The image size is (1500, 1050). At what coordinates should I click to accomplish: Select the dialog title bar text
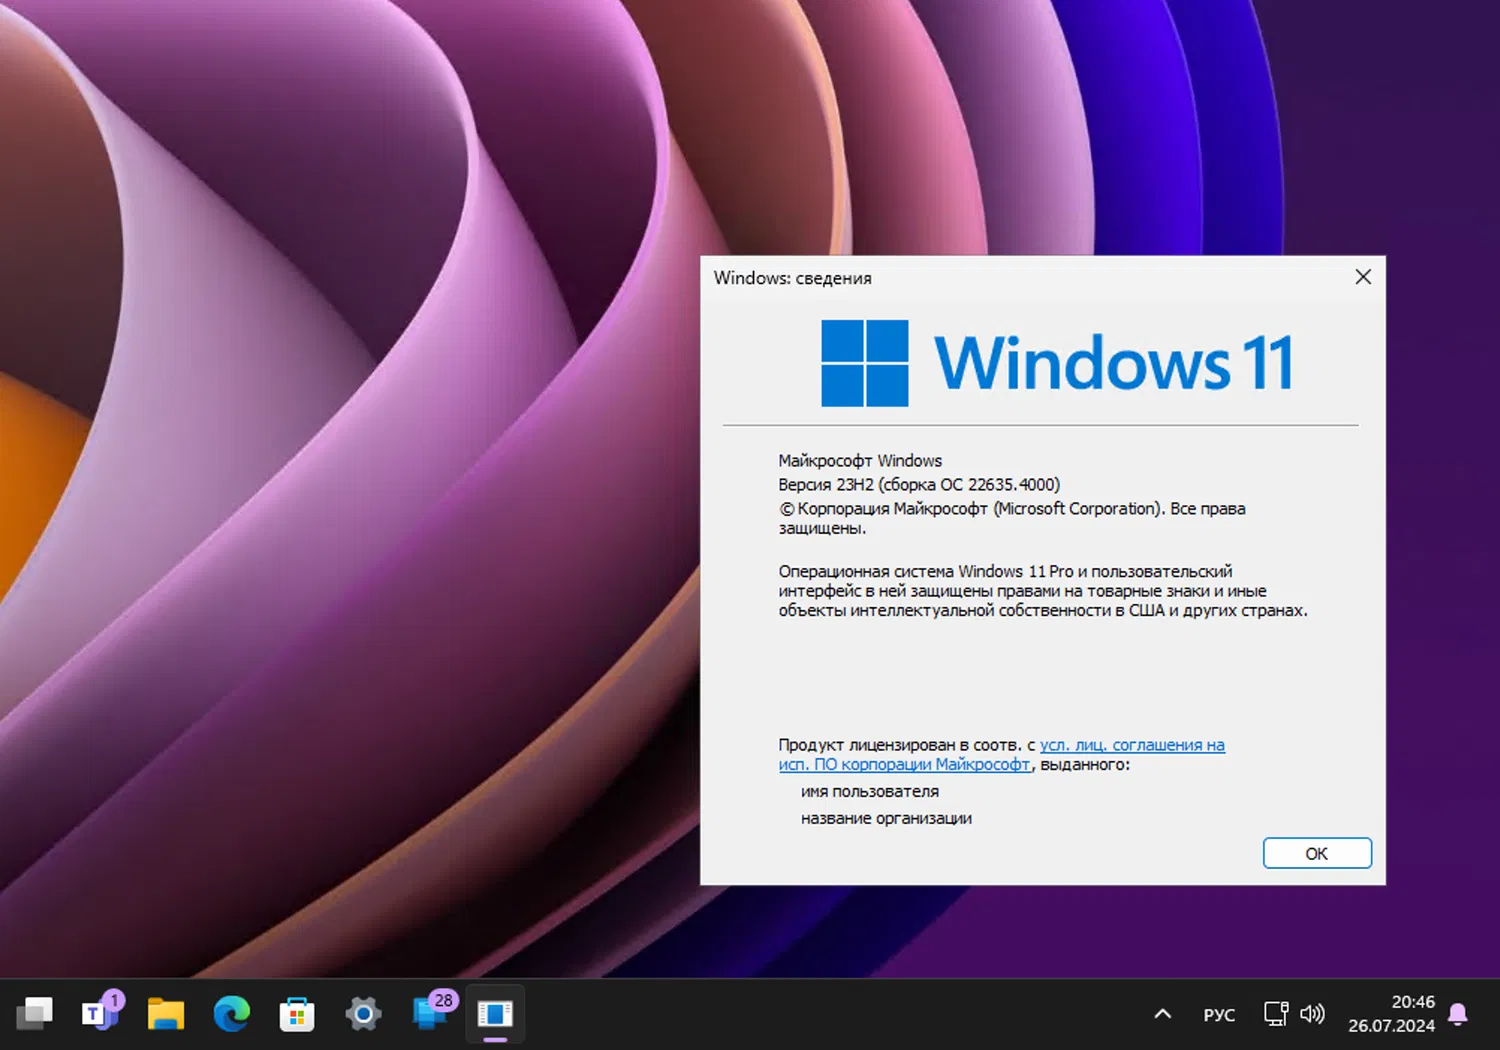point(792,278)
